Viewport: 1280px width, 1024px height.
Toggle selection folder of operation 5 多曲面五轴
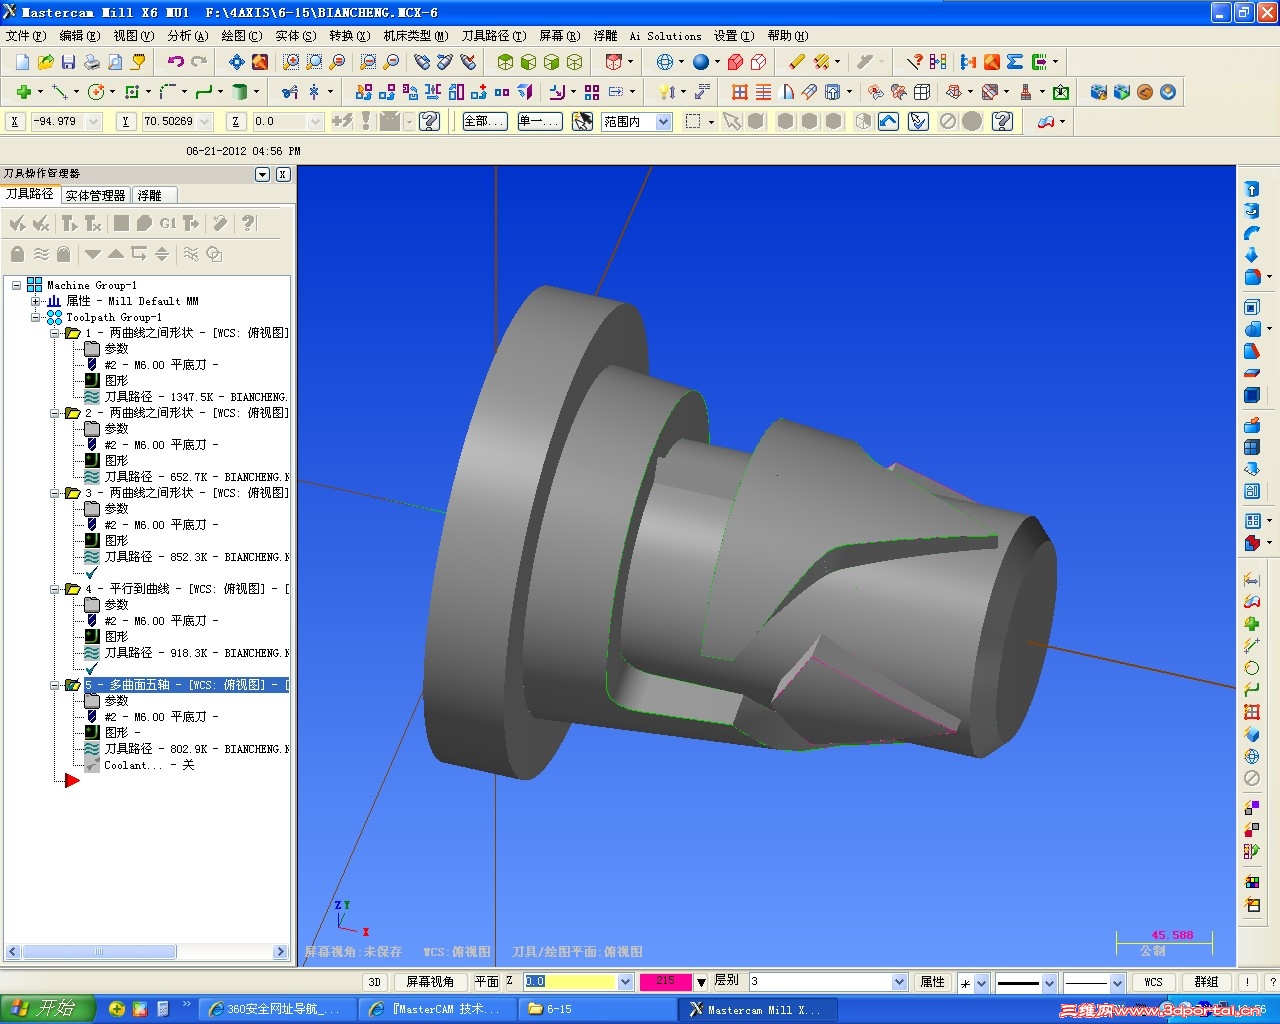[72, 685]
